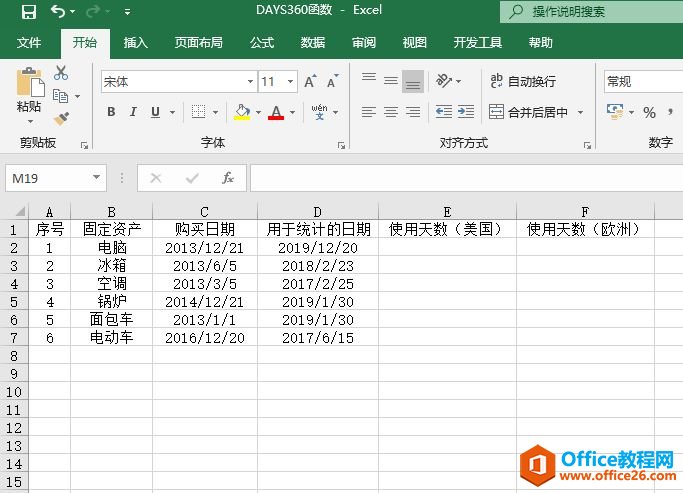Click the percent style icon

649,112
